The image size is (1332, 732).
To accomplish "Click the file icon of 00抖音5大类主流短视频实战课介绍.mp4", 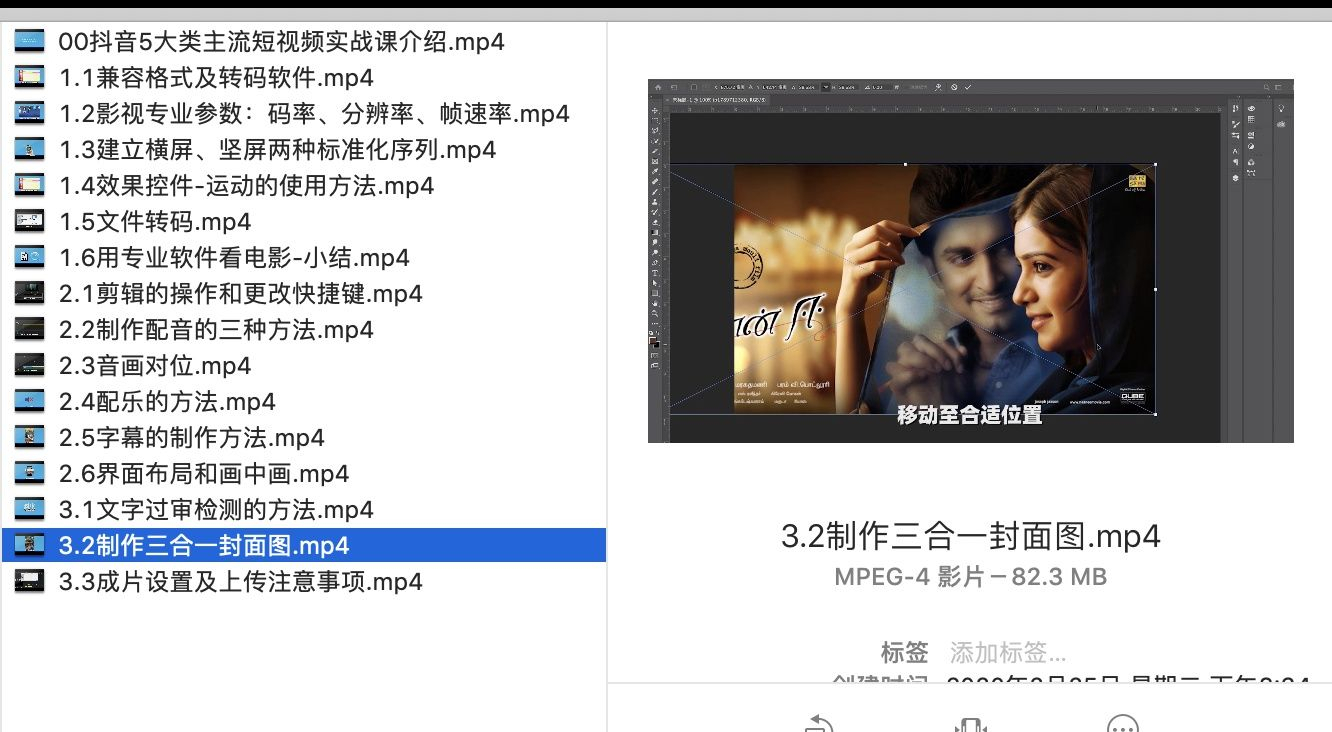I will pos(30,42).
